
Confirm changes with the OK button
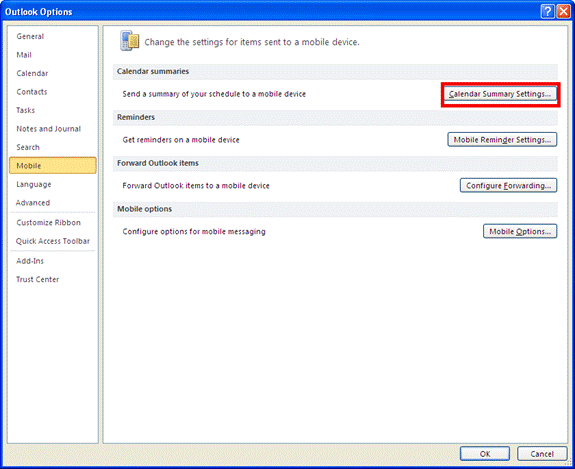coord(485,454)
